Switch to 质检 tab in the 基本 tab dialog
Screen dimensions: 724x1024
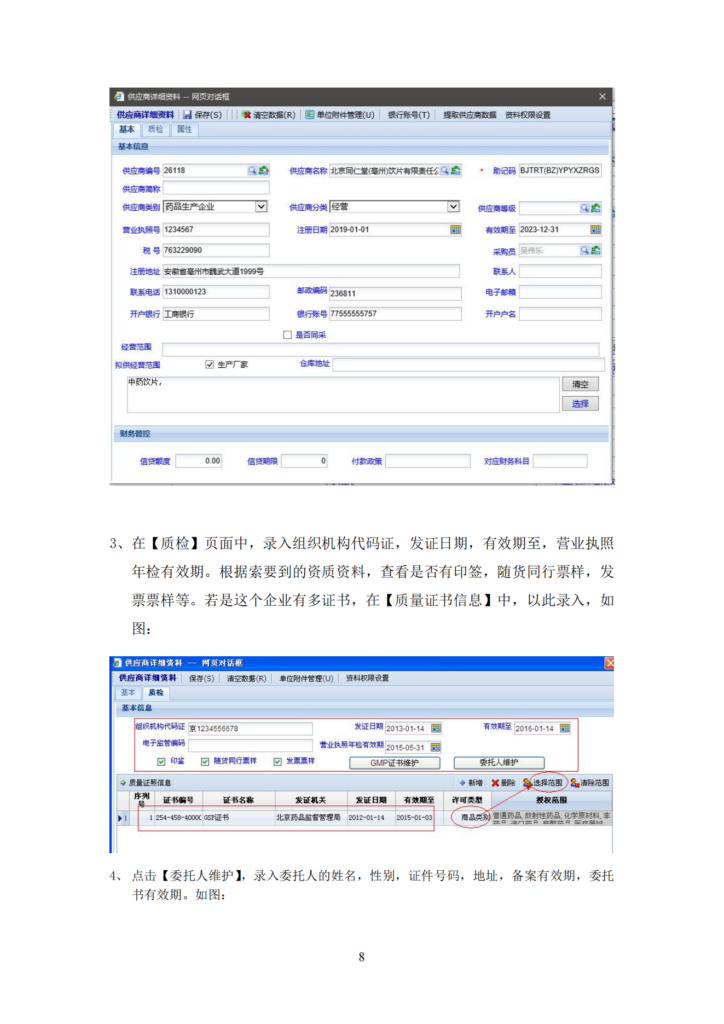[155, 129]
